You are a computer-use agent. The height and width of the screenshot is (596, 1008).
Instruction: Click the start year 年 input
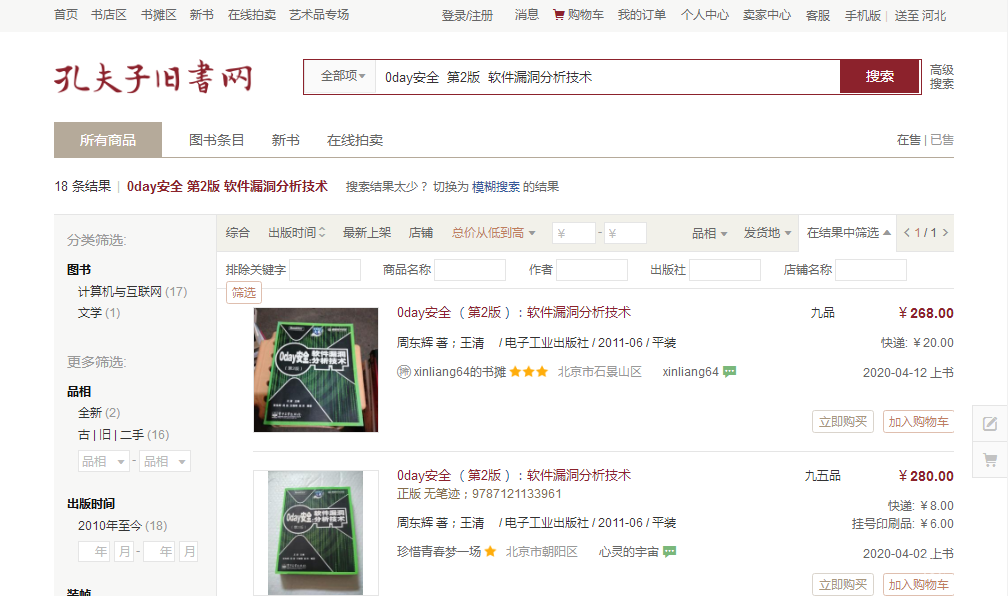(94, 552)
